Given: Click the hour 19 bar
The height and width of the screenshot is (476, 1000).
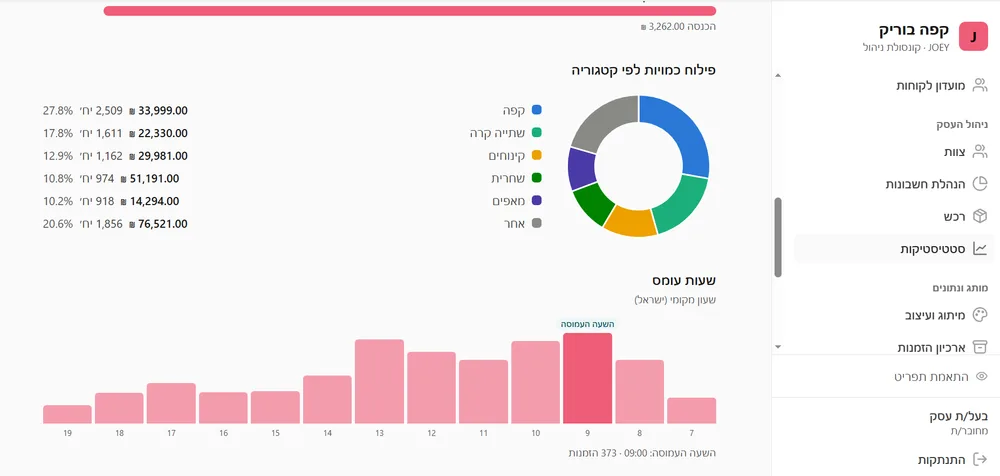Looking at the screenshot, I should point(68,415).
